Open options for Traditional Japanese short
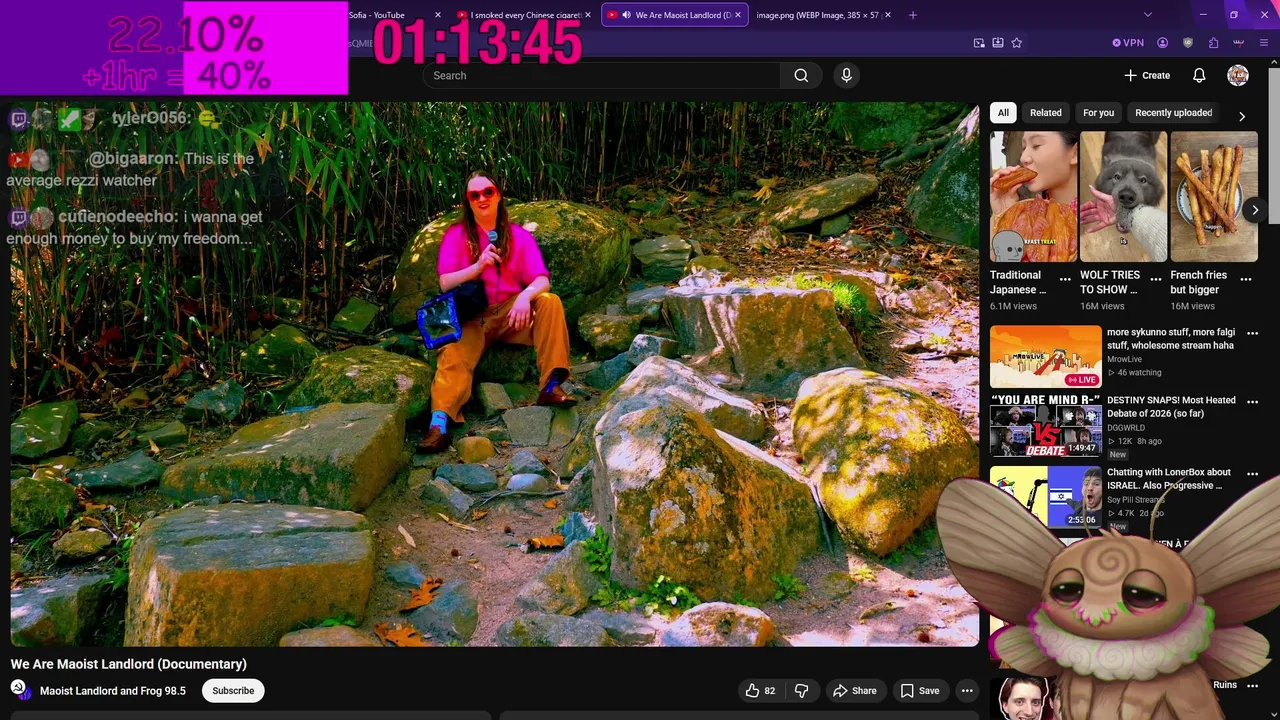This screenshot has height=720, width=1280. pyautogui.click(x=1065, y=279)
